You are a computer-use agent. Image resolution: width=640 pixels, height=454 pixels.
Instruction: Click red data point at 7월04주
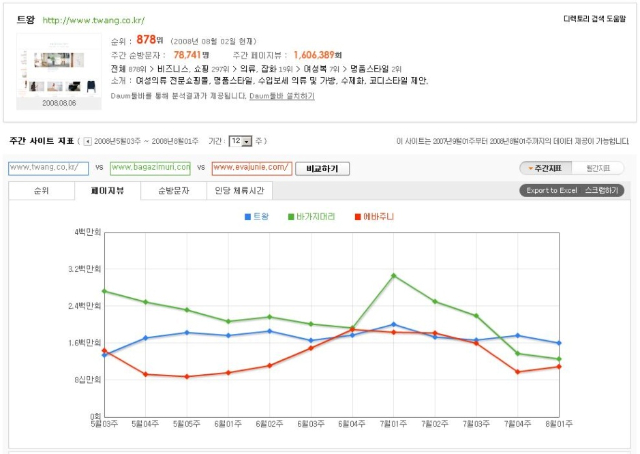(x=518, y=372)
